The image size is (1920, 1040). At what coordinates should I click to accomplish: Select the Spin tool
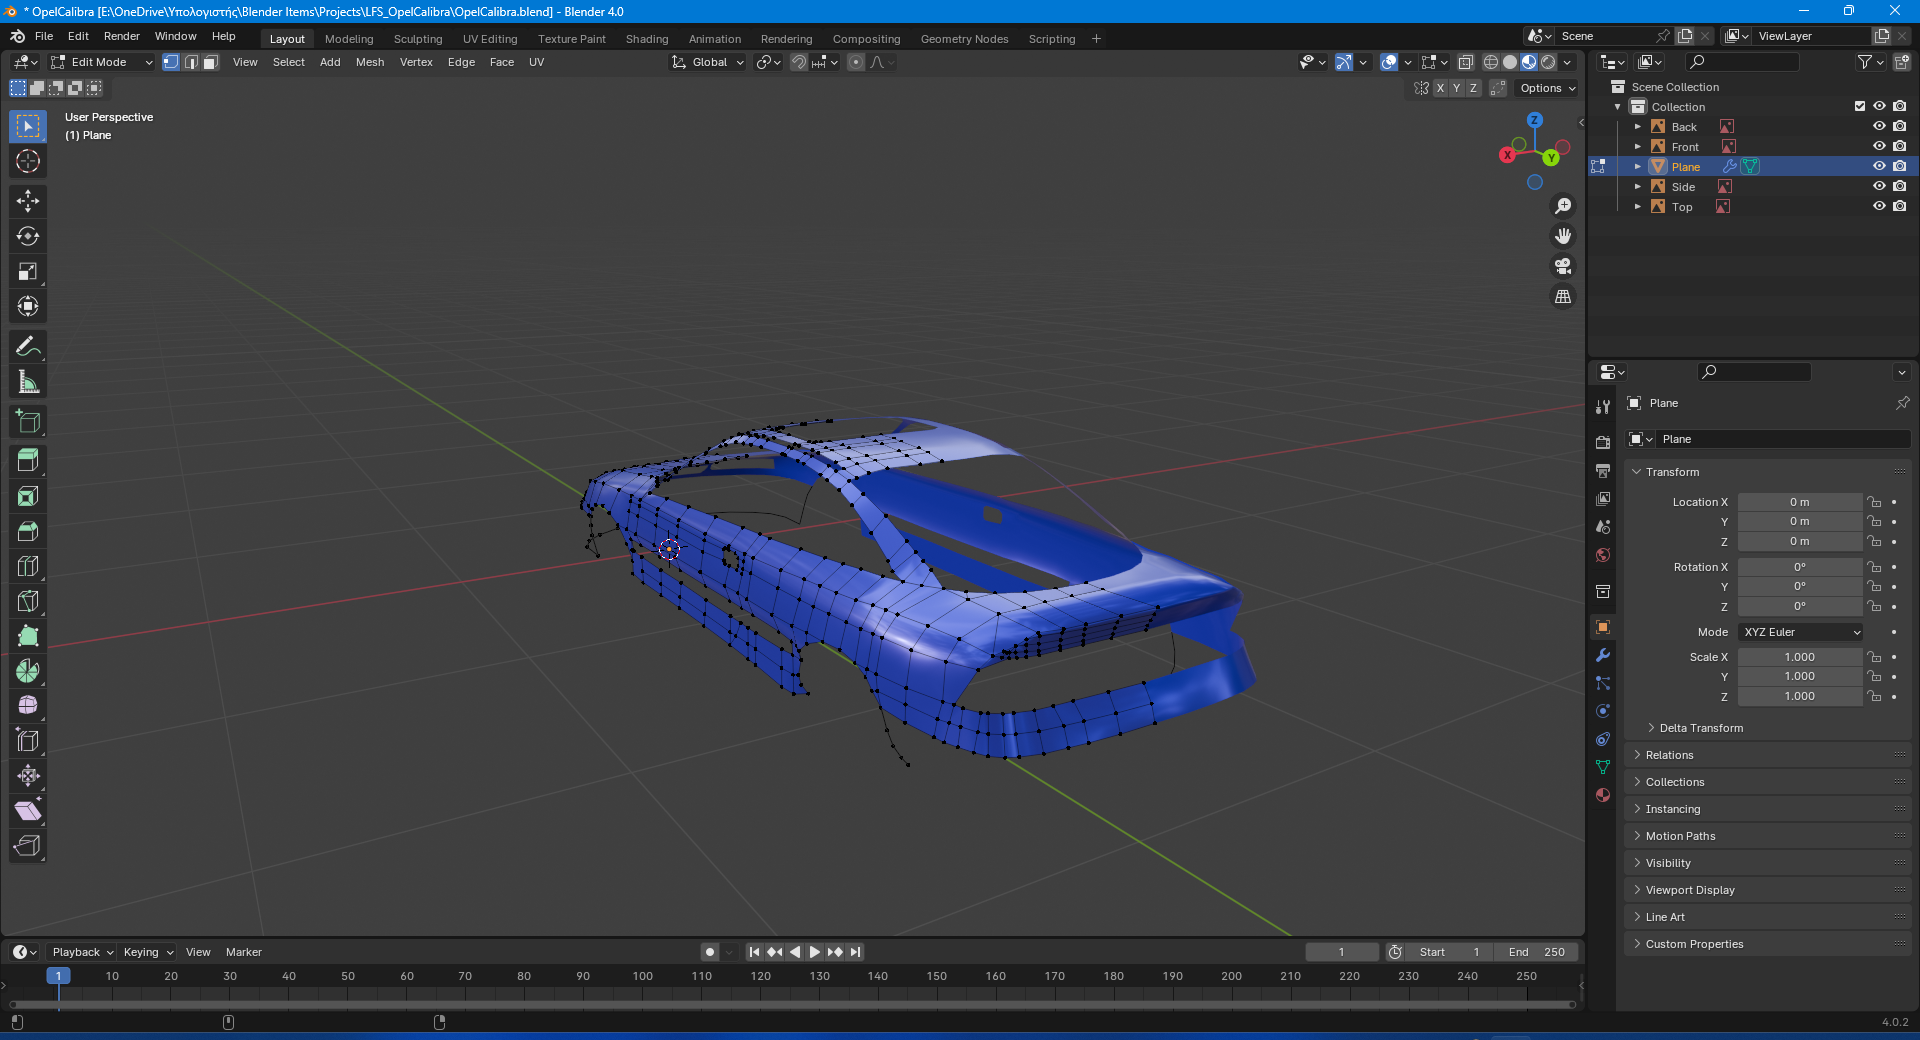tap(28, 671)
